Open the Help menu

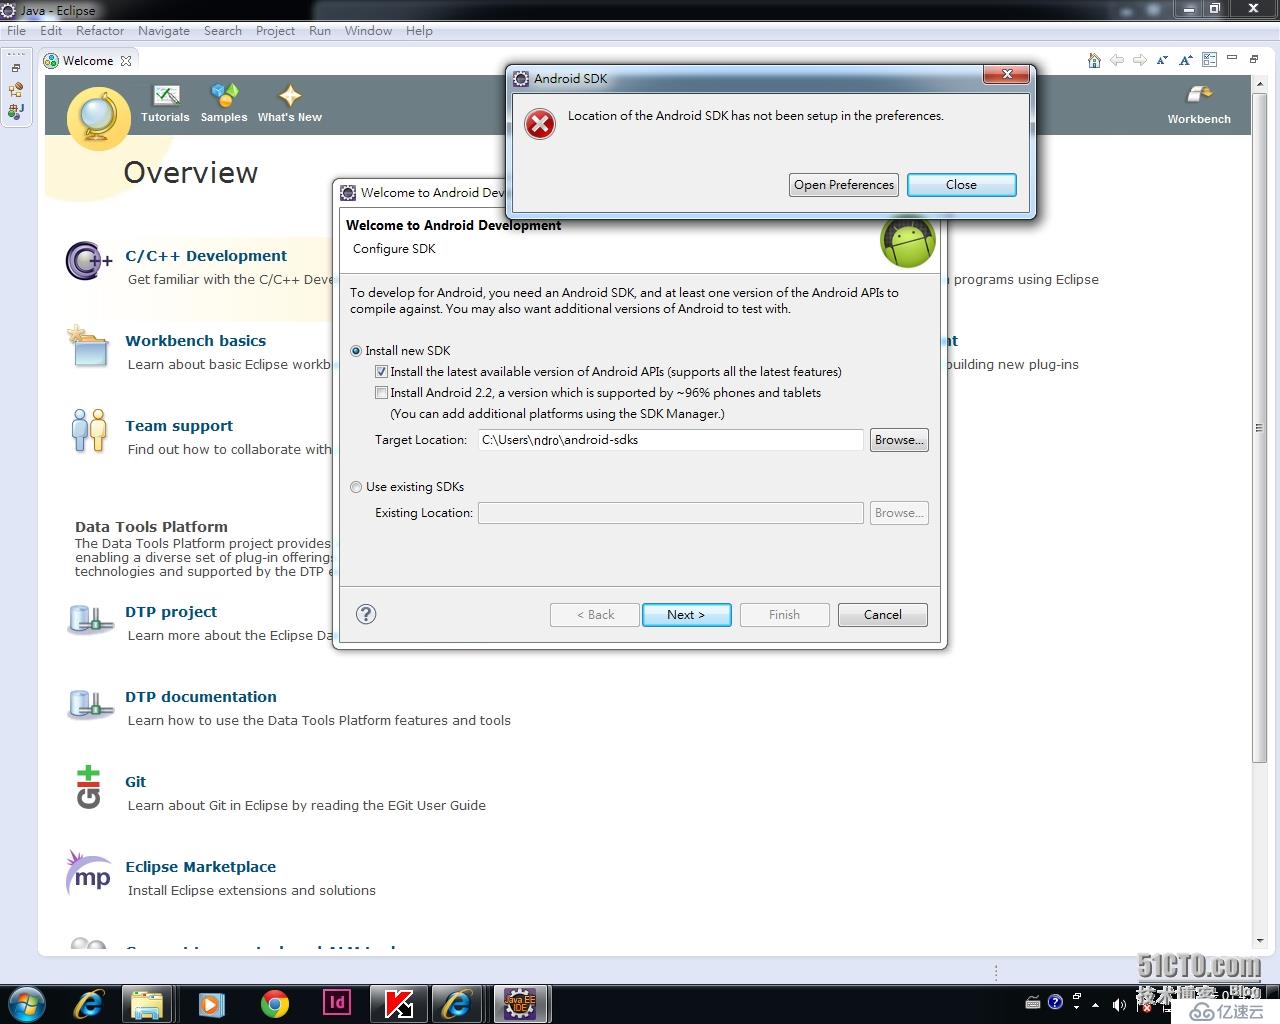(x=419, y=31)
